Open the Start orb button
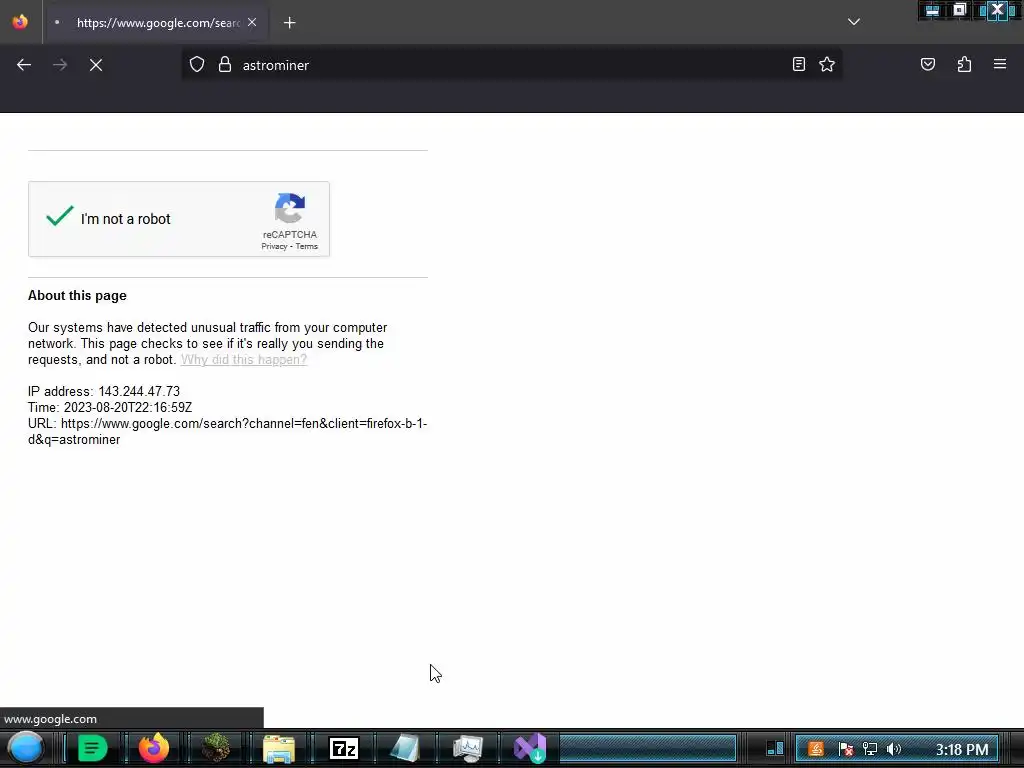The height and width of the screenshot is (768, 1024). (26, 748)
